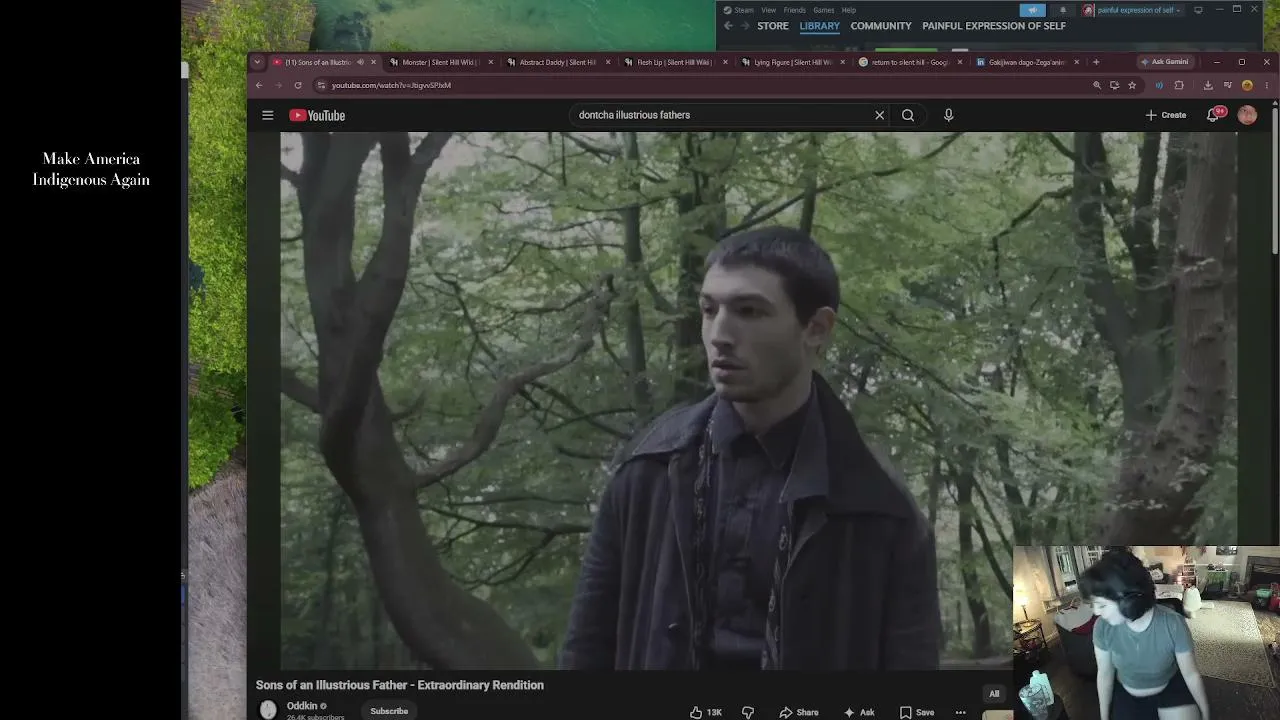Viewport: 1280px width, 720px height.
Task: Open the Friends menu in Steam
Action: (795, 10)
